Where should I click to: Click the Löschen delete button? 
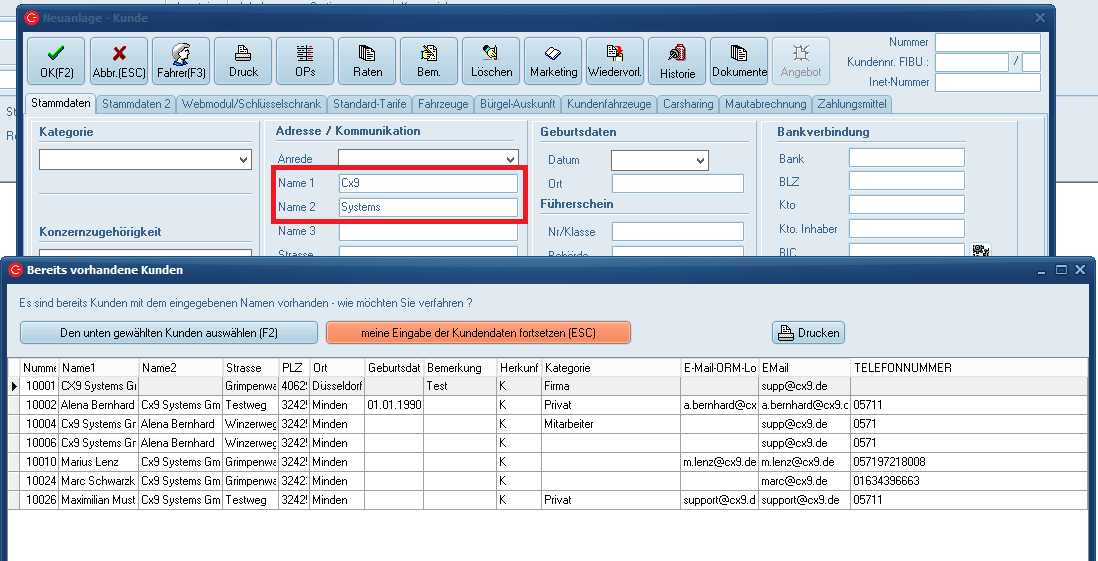coord(491,61)
